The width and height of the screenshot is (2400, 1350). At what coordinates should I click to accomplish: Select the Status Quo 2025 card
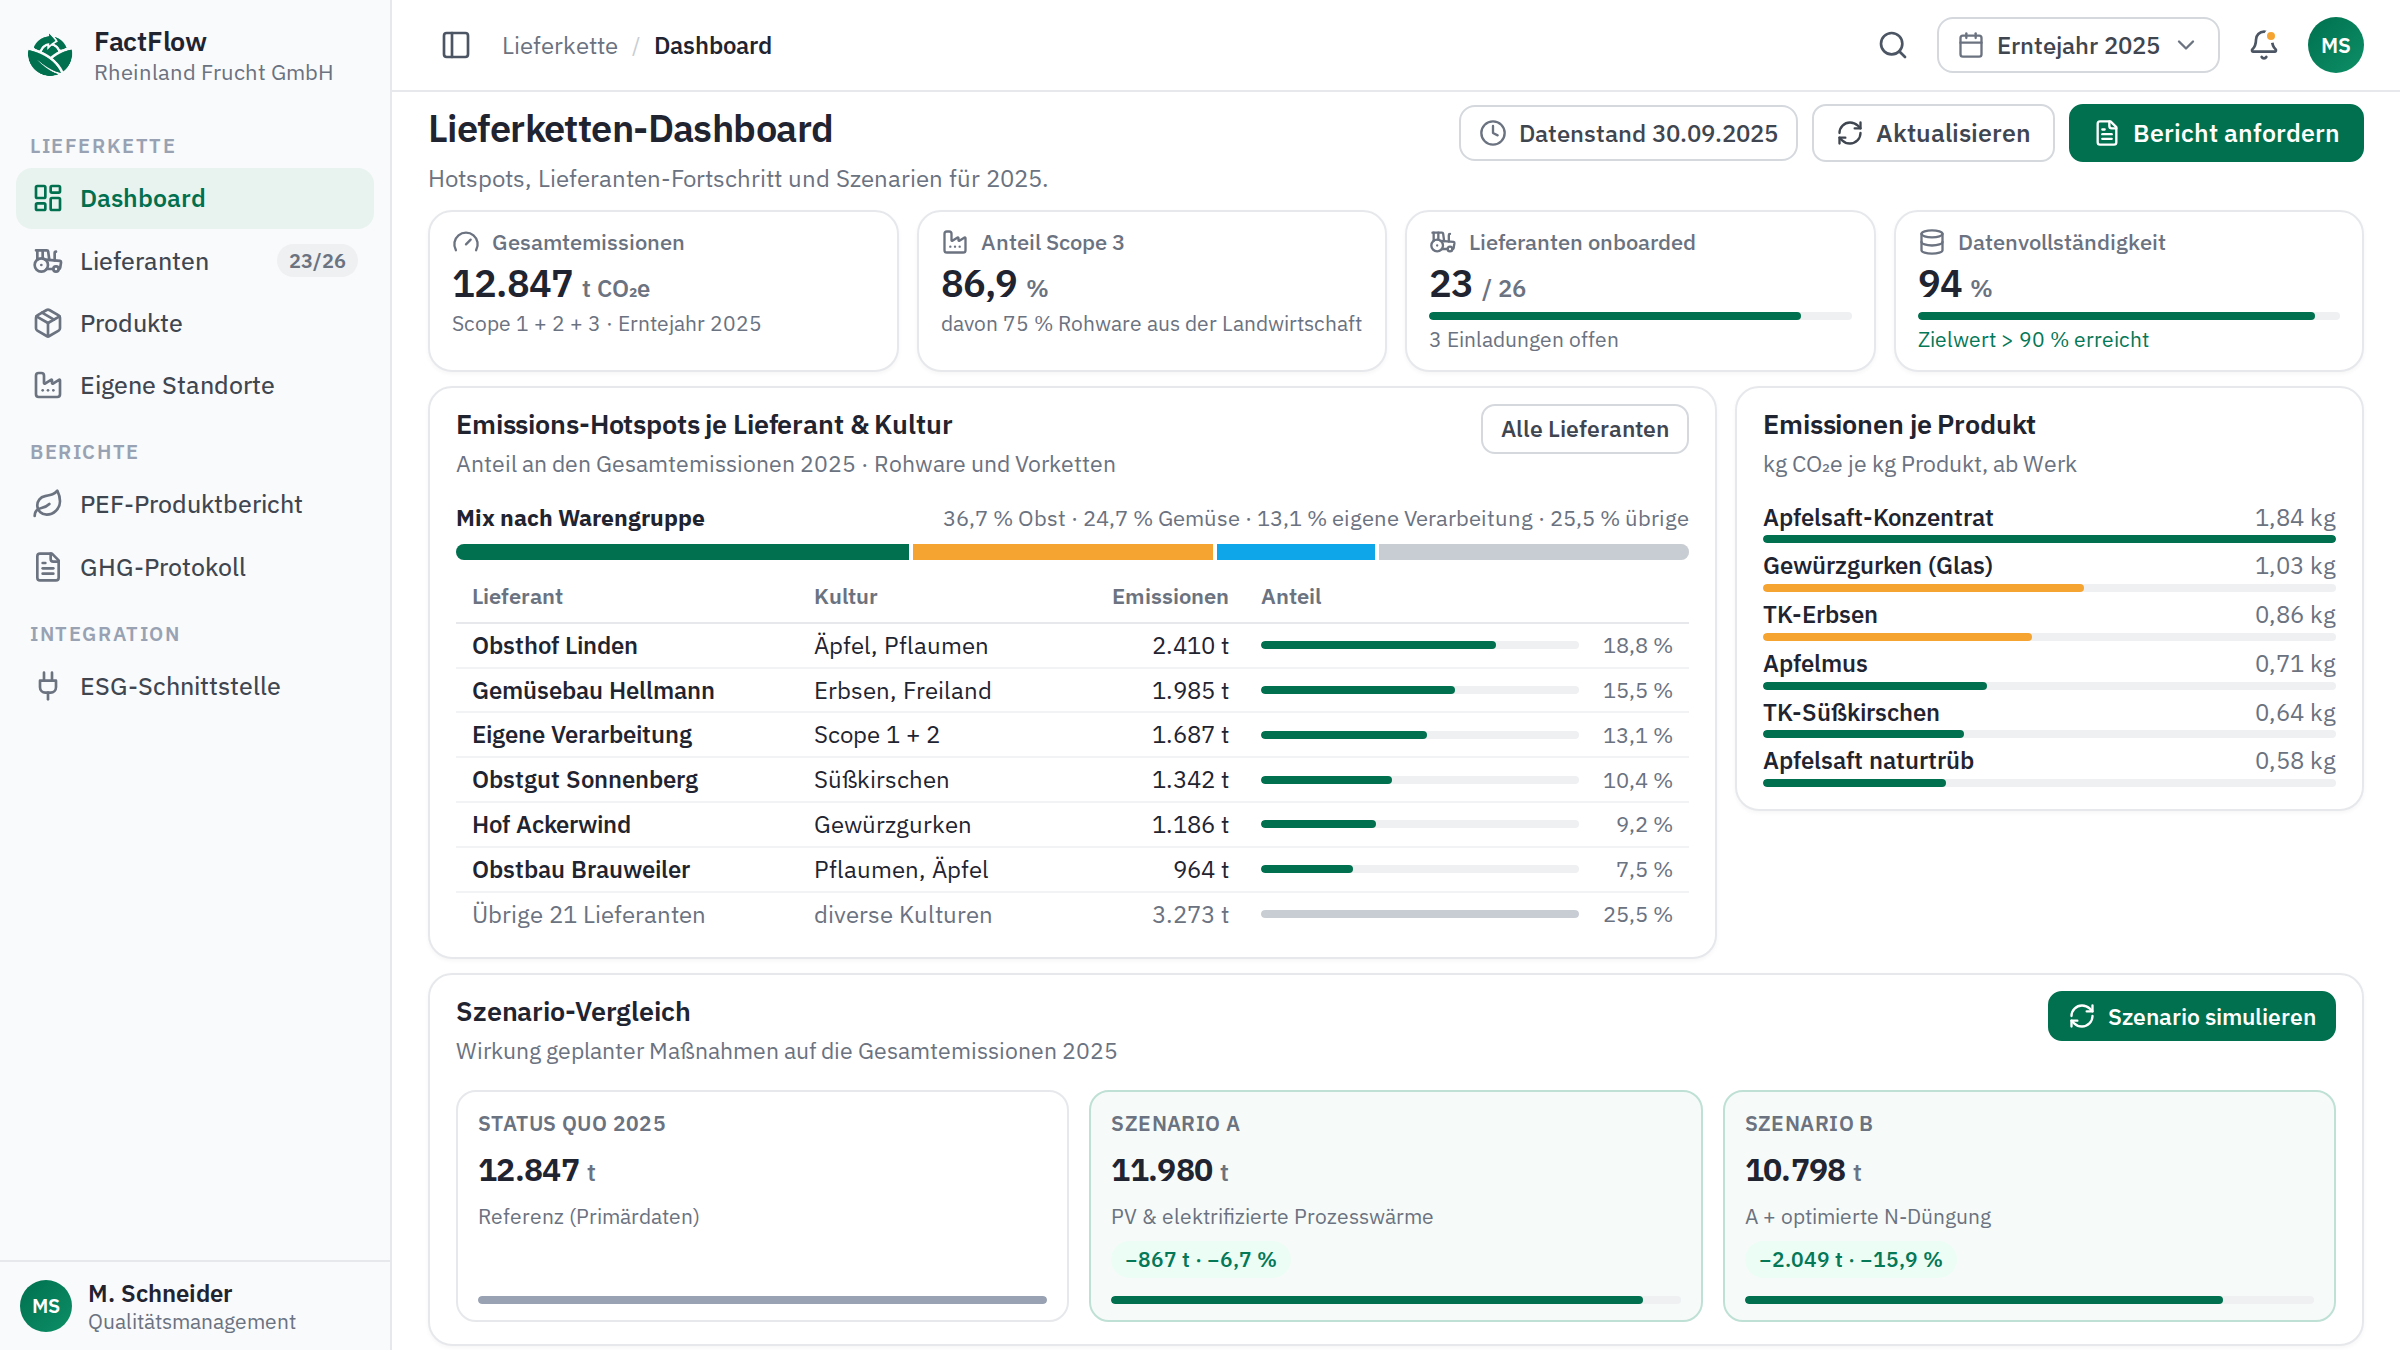click(x=762, y=1205)
